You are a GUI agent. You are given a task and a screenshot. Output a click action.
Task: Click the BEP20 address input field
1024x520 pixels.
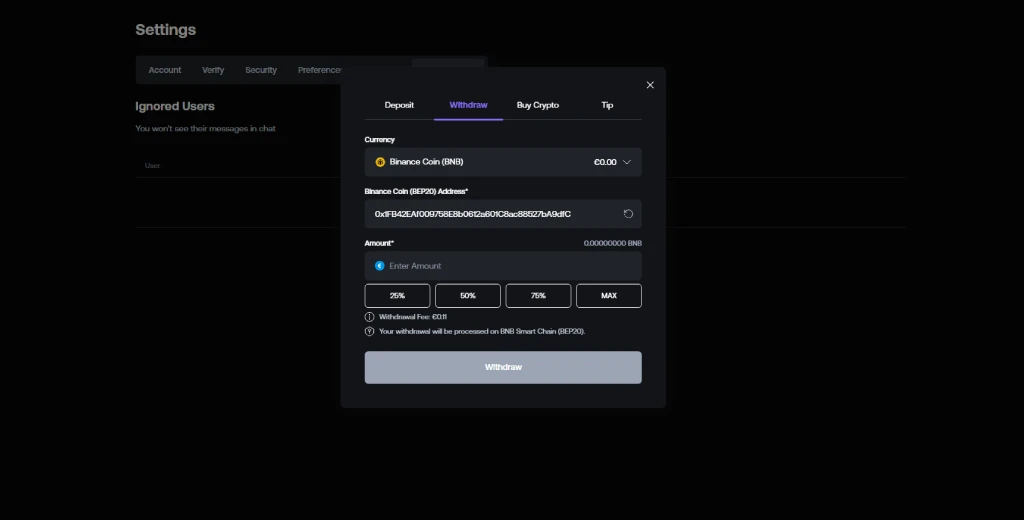[x=503, y=214]
